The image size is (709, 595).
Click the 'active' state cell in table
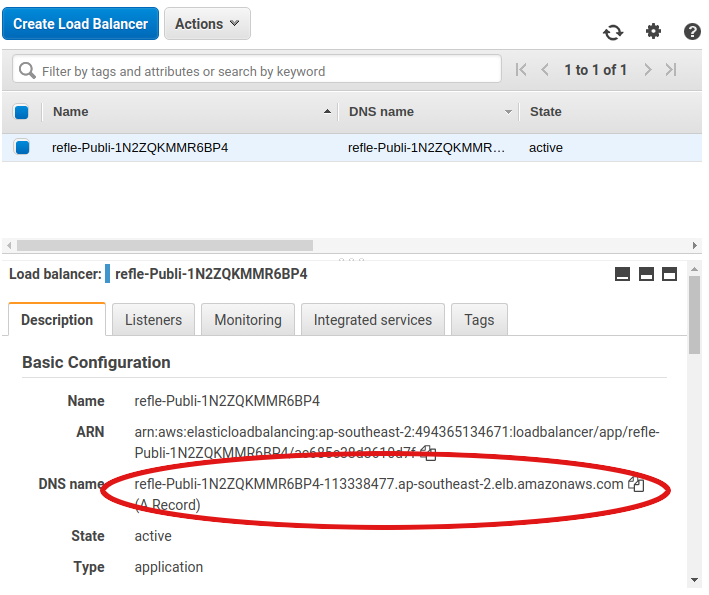(546, 148)
